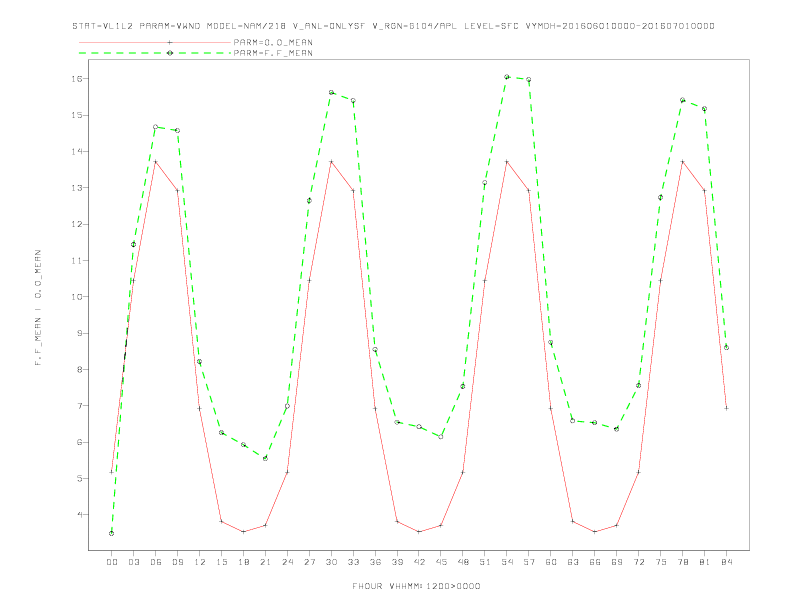This screenshot has width=792, height=612.
Task: Click y-axis tick label 14
Action: coord(76,151)
